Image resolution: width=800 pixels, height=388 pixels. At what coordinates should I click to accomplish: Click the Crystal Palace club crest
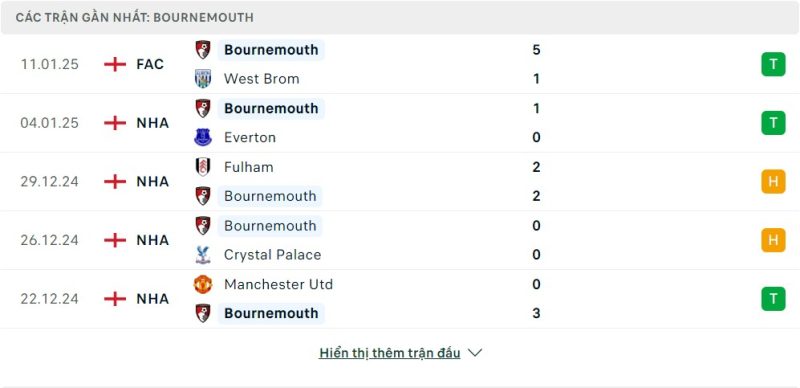pos(203,255)
